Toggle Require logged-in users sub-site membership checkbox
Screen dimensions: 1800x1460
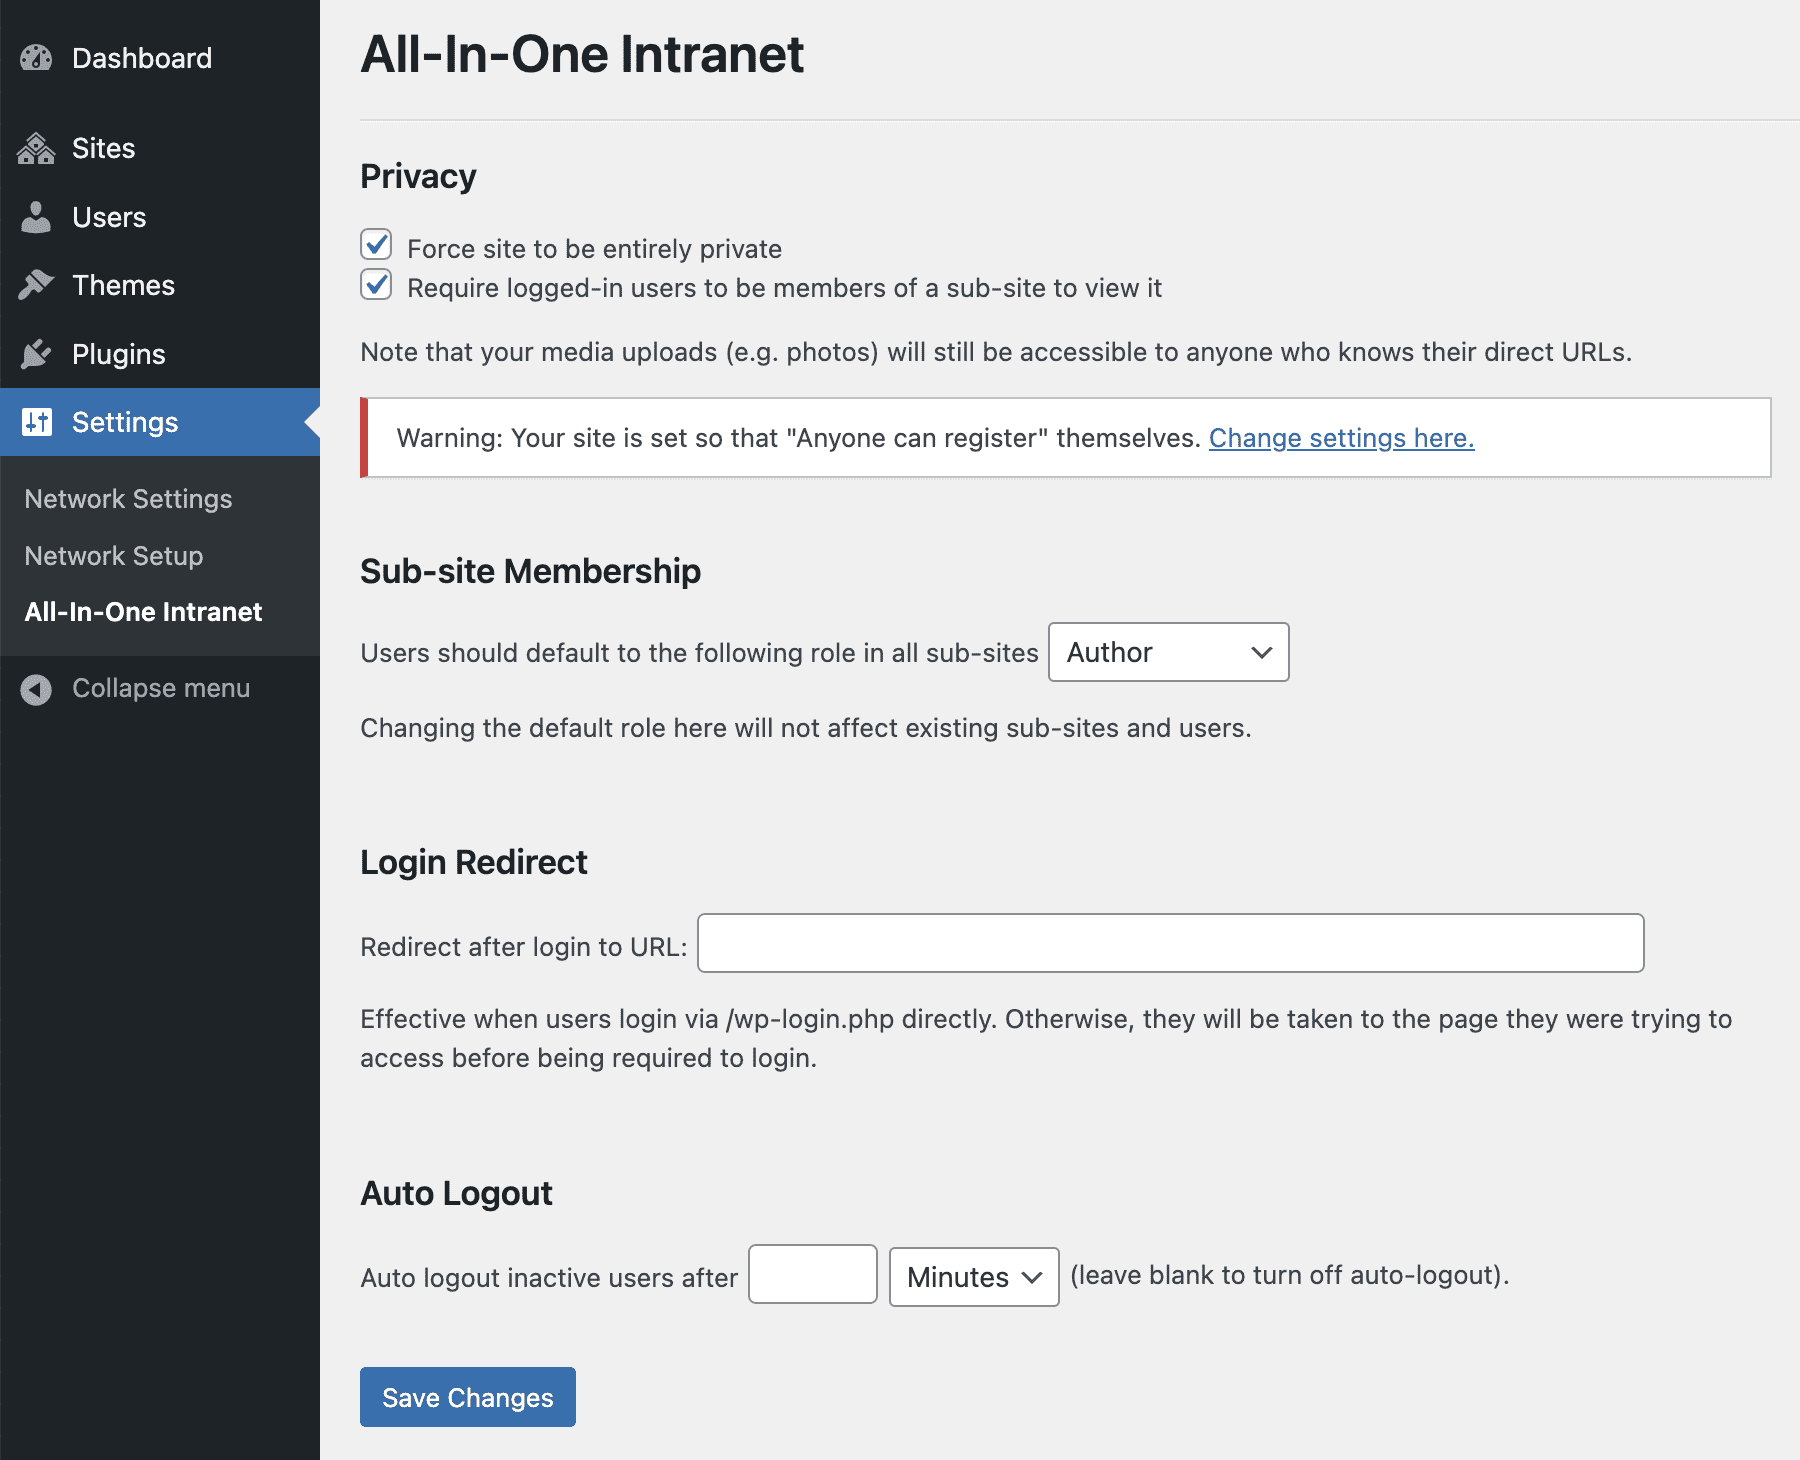click(376, 285)
